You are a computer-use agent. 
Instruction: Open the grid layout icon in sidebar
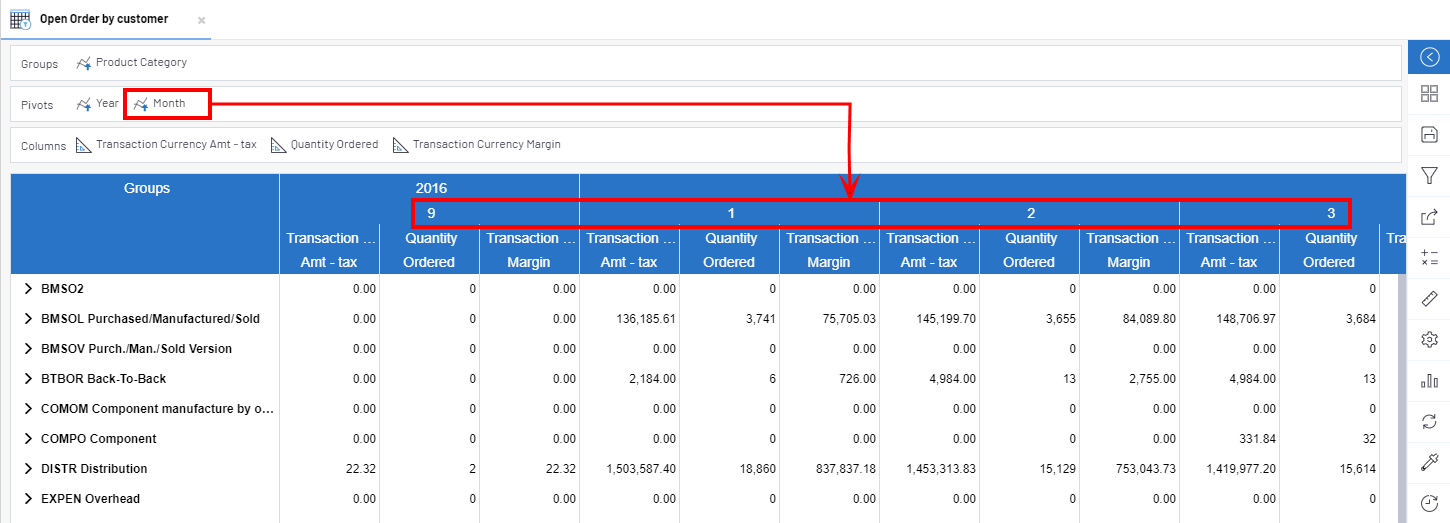coord(1429,94)
